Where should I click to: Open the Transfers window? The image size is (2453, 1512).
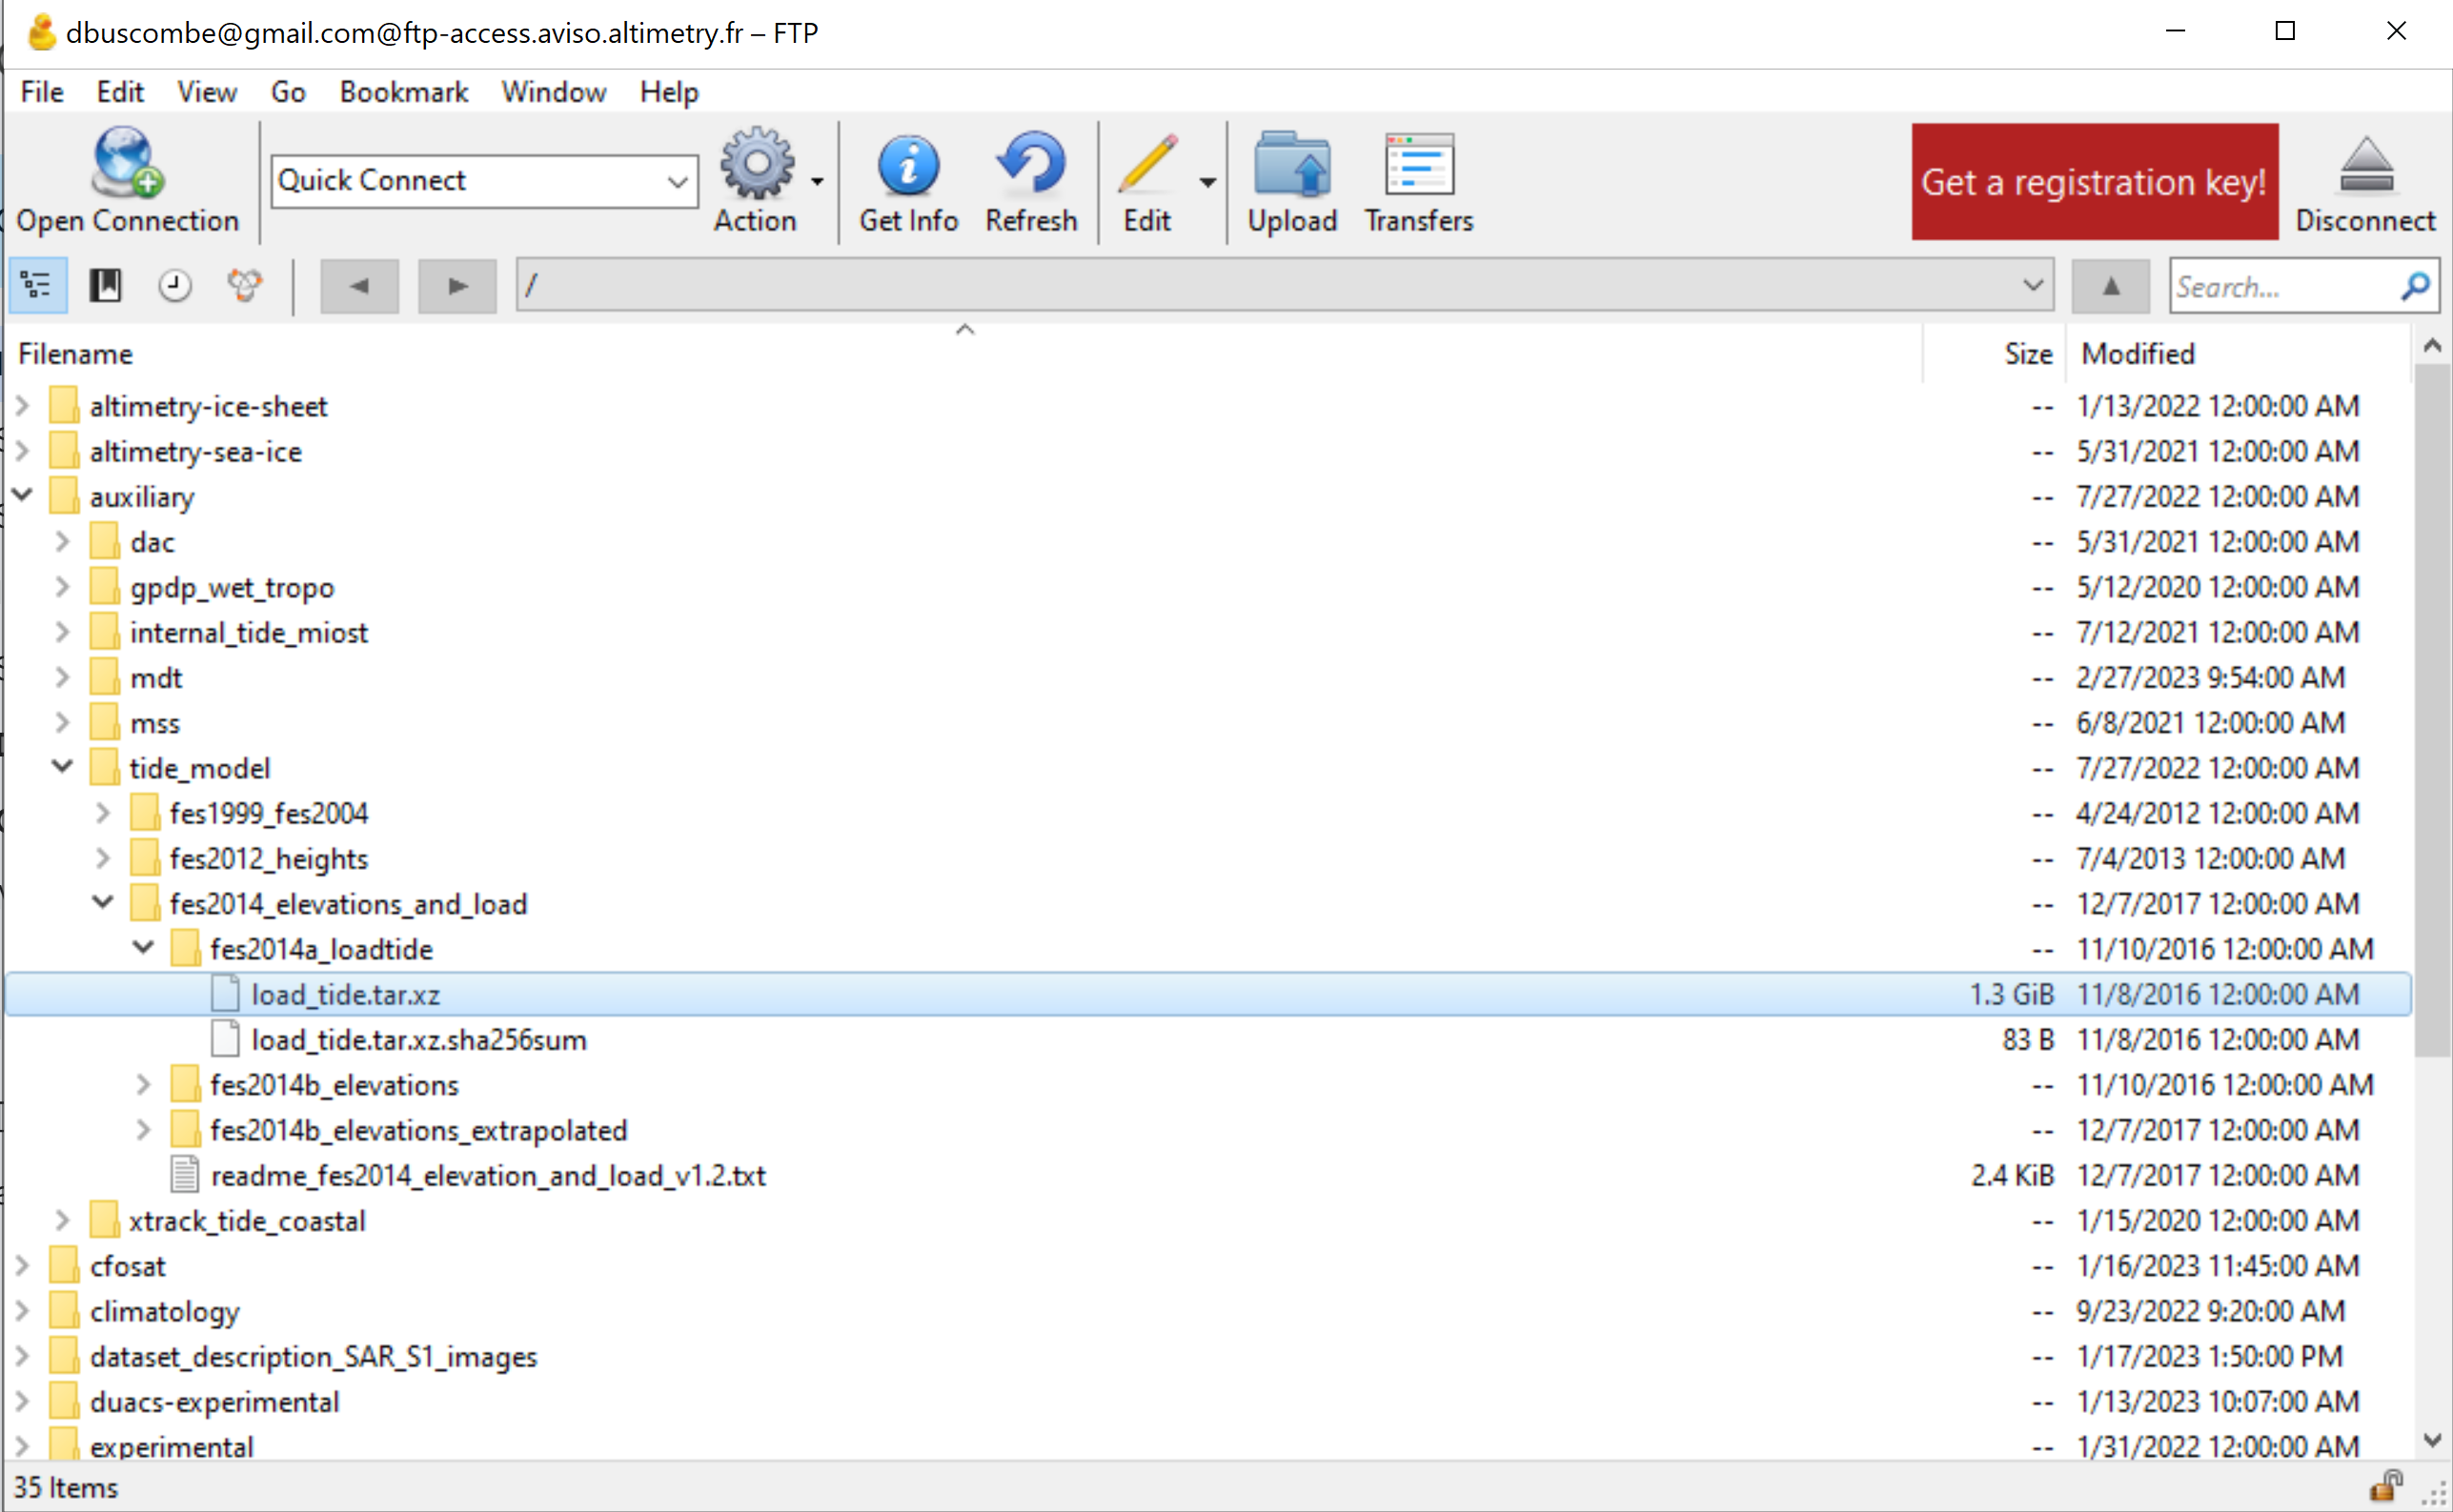coord(1417,181)
